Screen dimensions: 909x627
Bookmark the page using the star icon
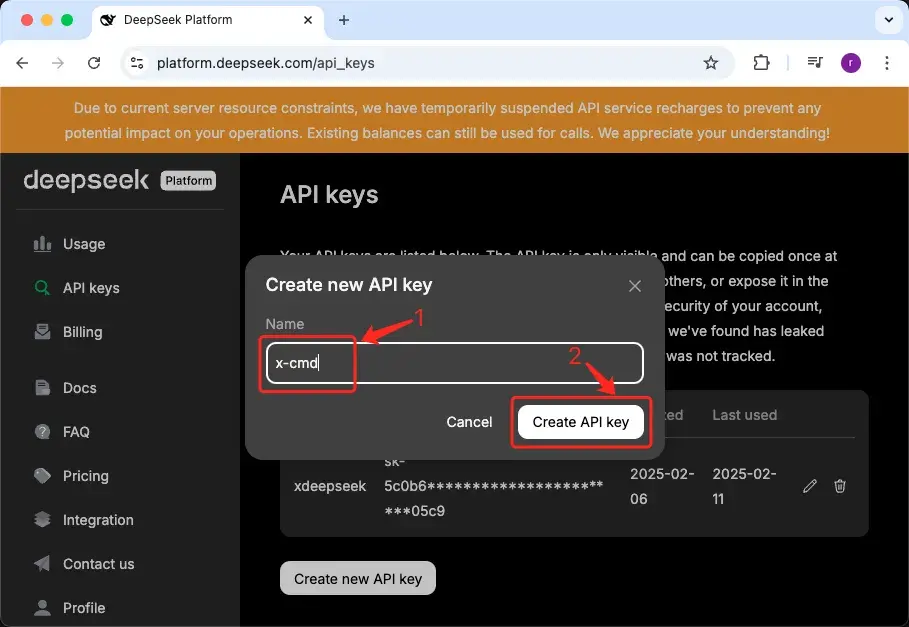[711, 62]
